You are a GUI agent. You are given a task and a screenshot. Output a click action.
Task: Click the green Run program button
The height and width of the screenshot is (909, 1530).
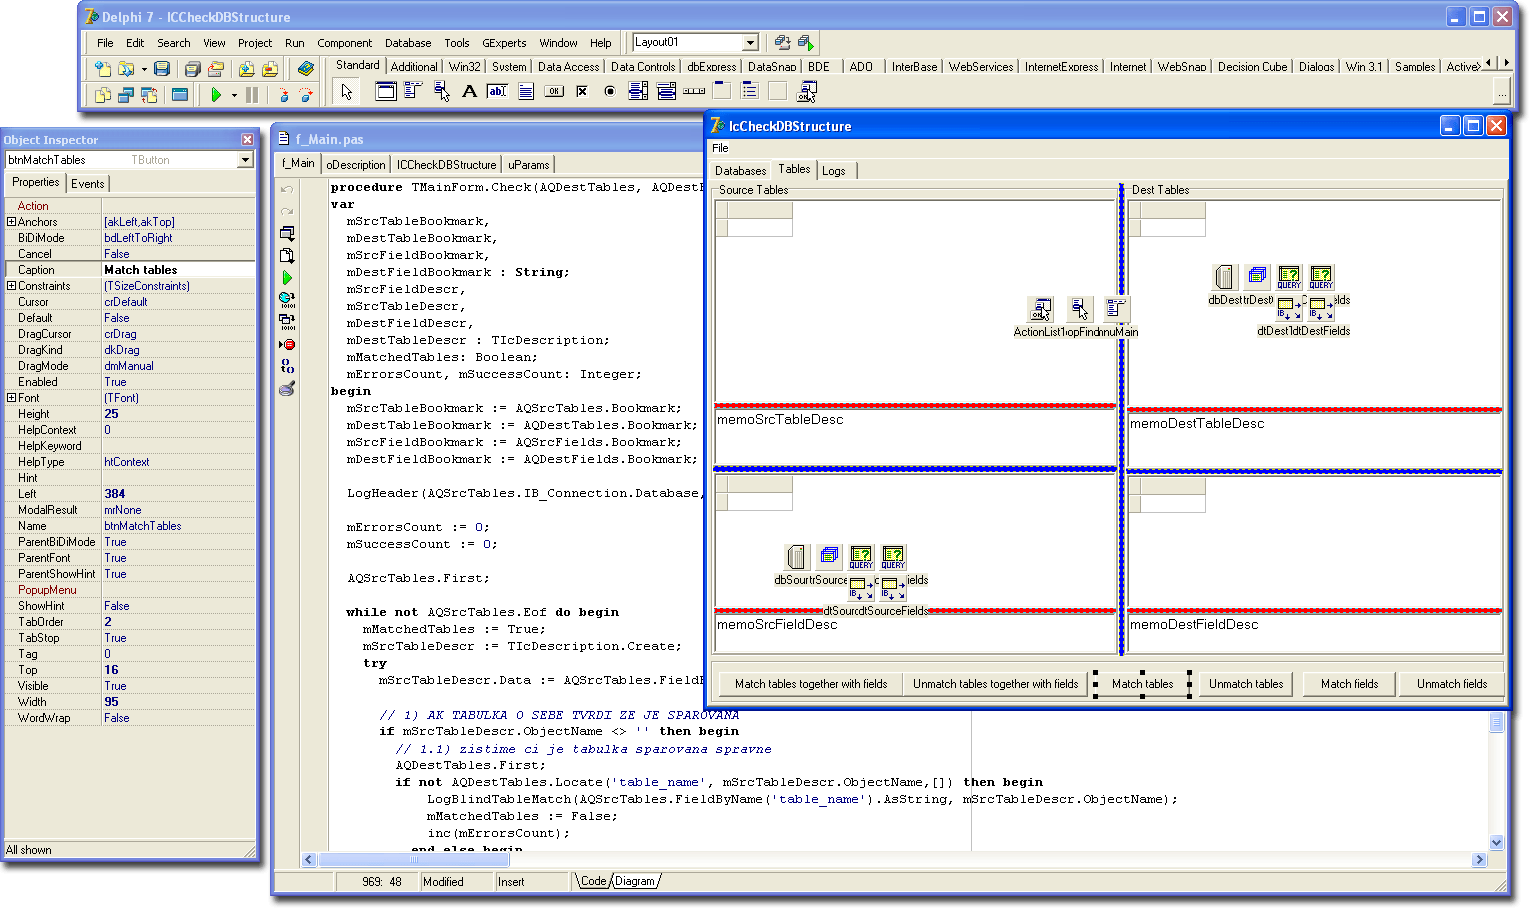click(216, 95)
